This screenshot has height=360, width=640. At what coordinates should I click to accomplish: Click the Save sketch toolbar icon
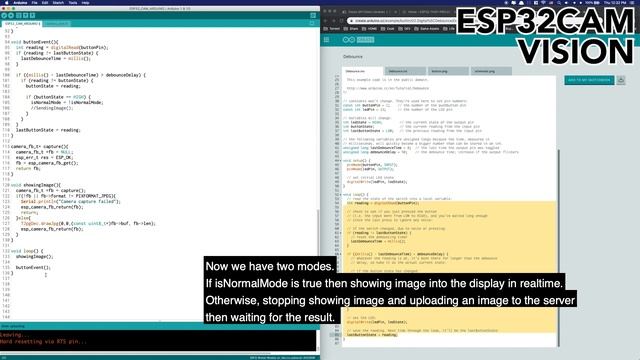32,16
